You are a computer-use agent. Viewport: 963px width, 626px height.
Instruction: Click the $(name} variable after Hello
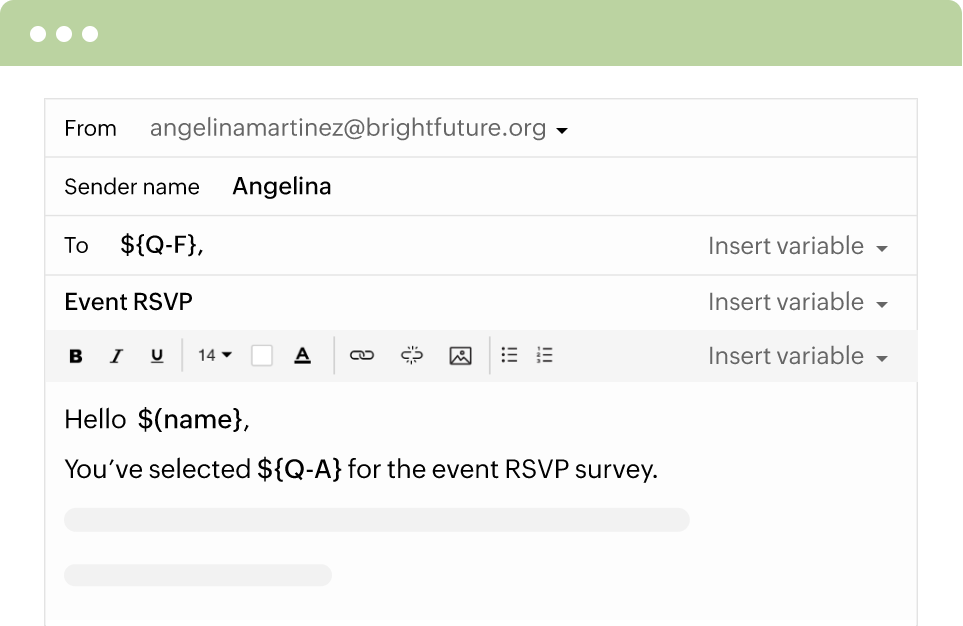190,419
